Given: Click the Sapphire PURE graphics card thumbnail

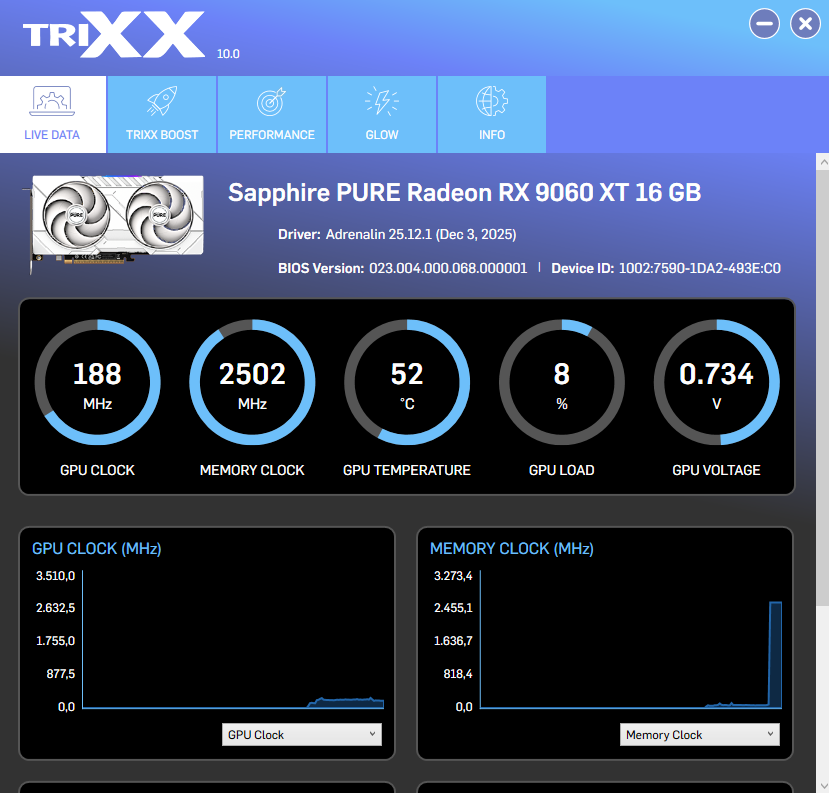Looking at the screenshot, I should [x=114, y=224].
